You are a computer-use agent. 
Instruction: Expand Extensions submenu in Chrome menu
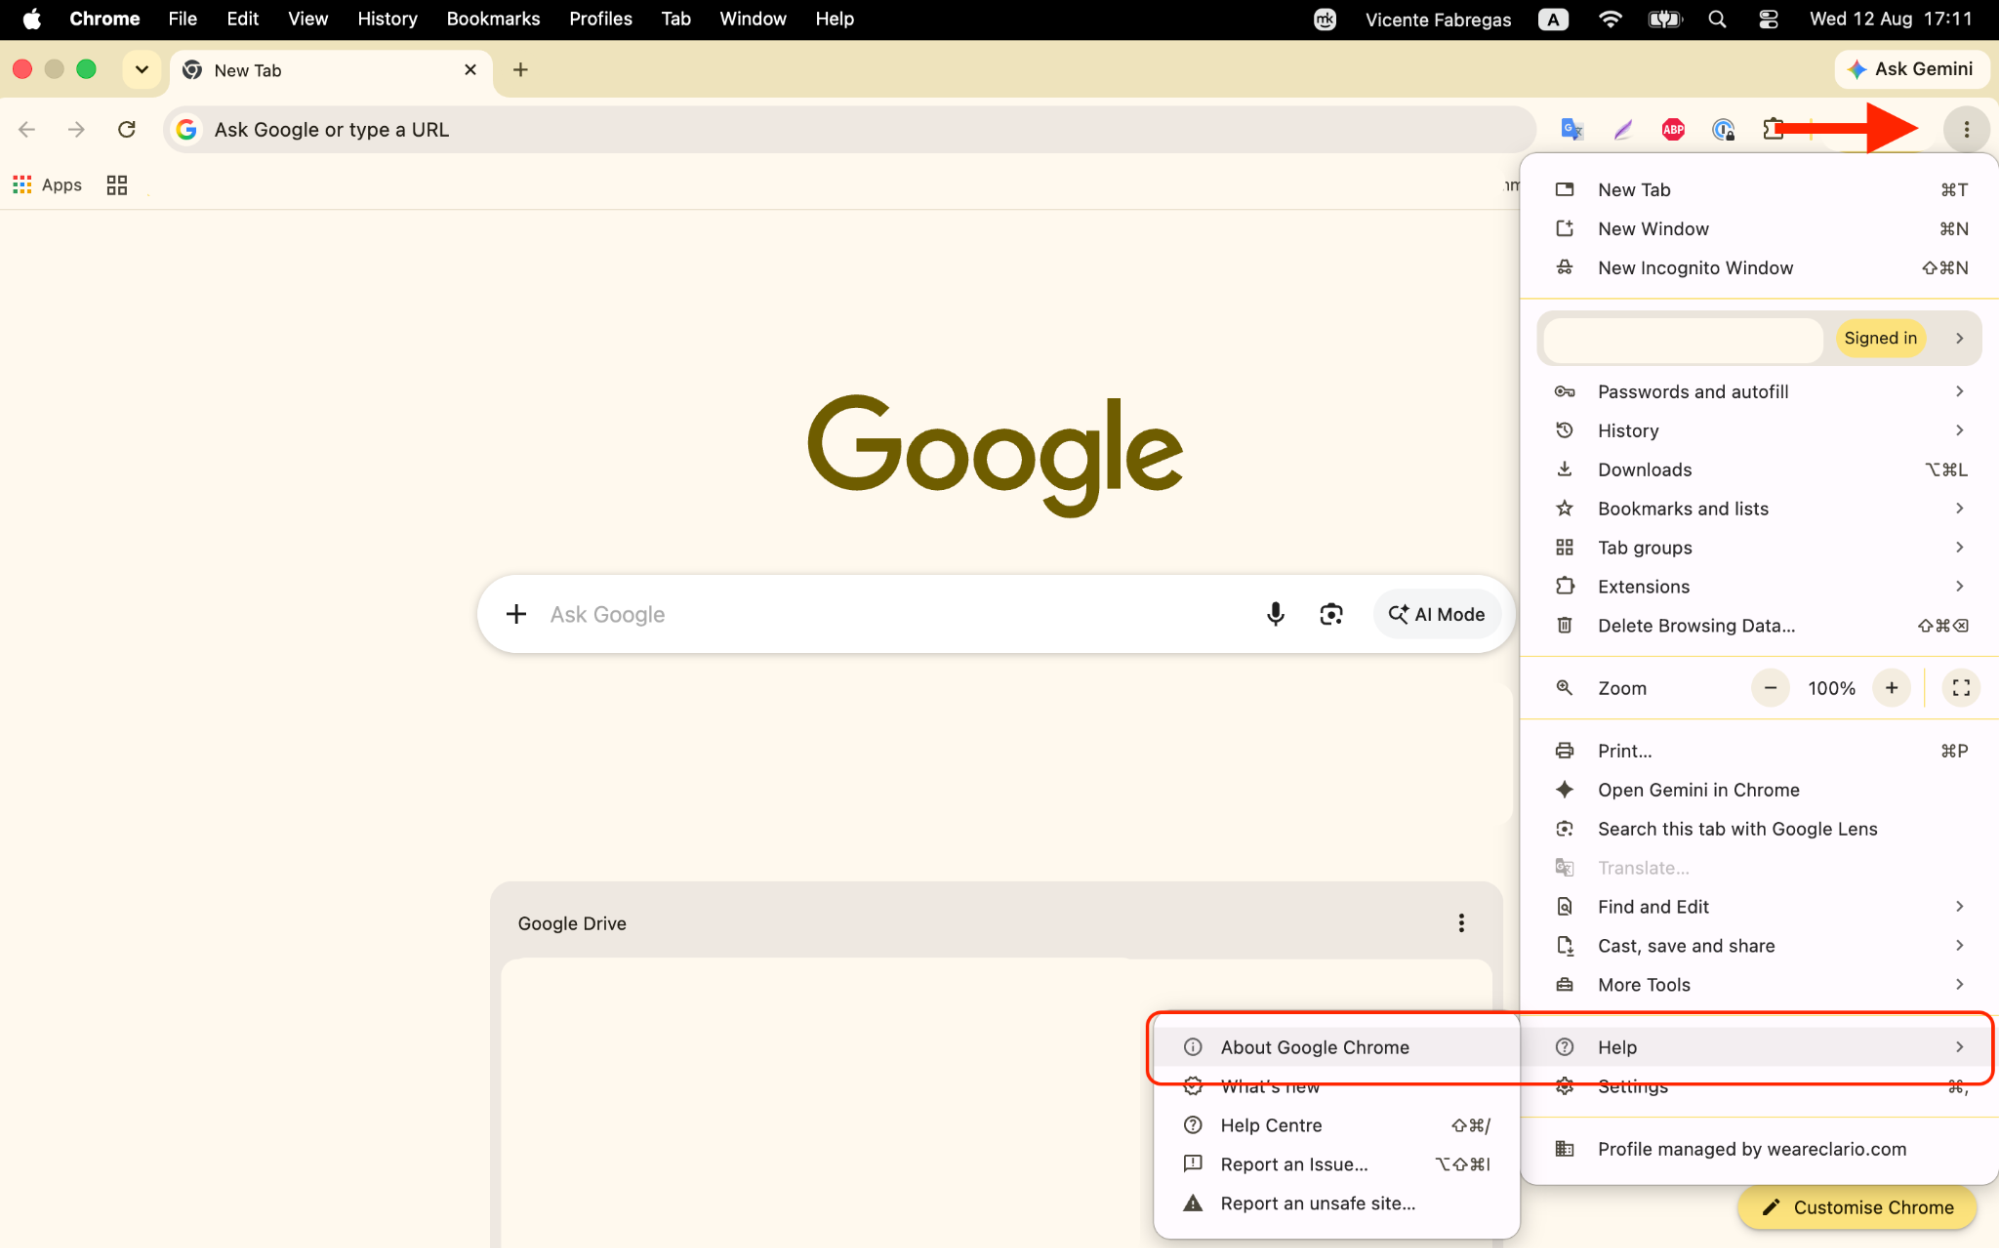tap(1758, 587)
